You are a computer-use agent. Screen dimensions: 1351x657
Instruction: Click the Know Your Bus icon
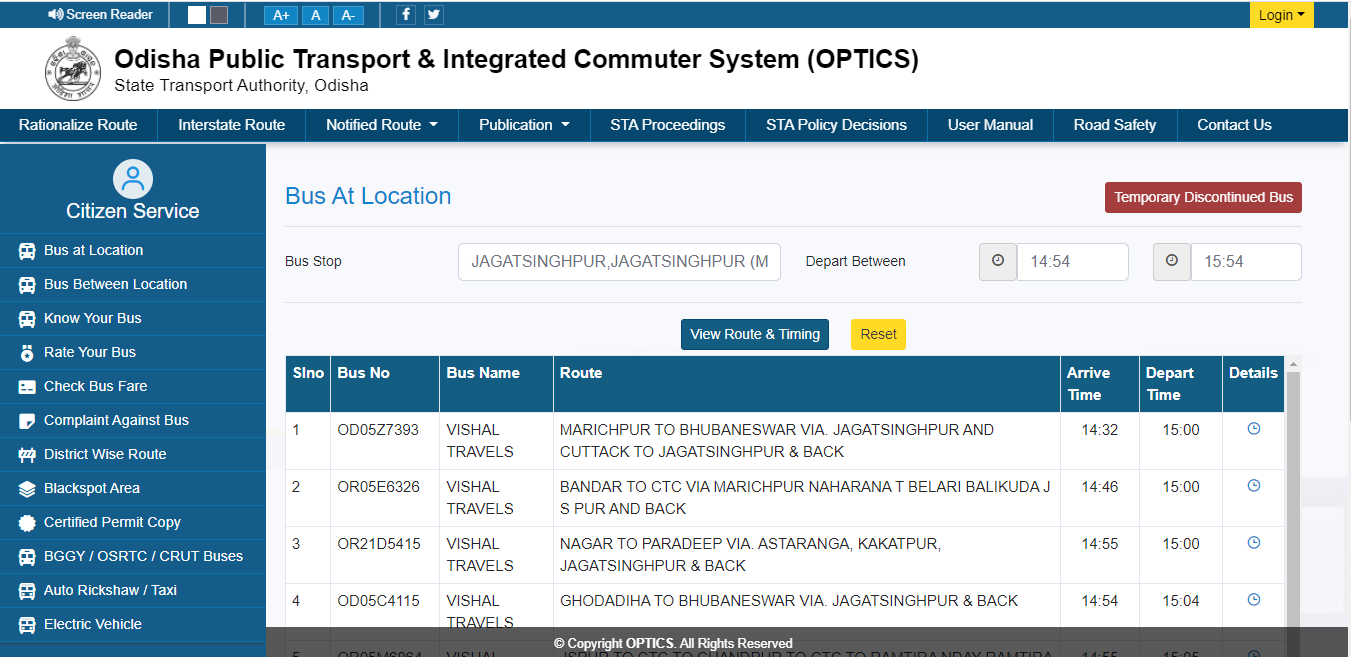(27, 319)
